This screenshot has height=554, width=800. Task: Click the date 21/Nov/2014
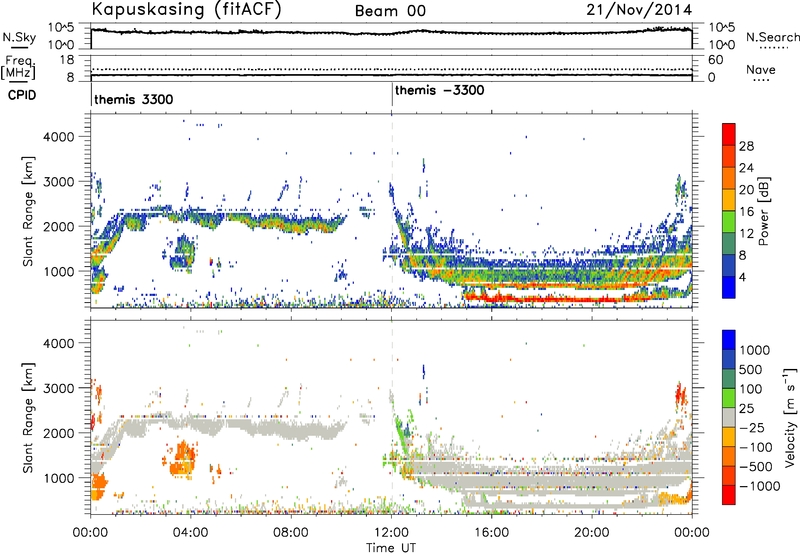click(639, 10)
